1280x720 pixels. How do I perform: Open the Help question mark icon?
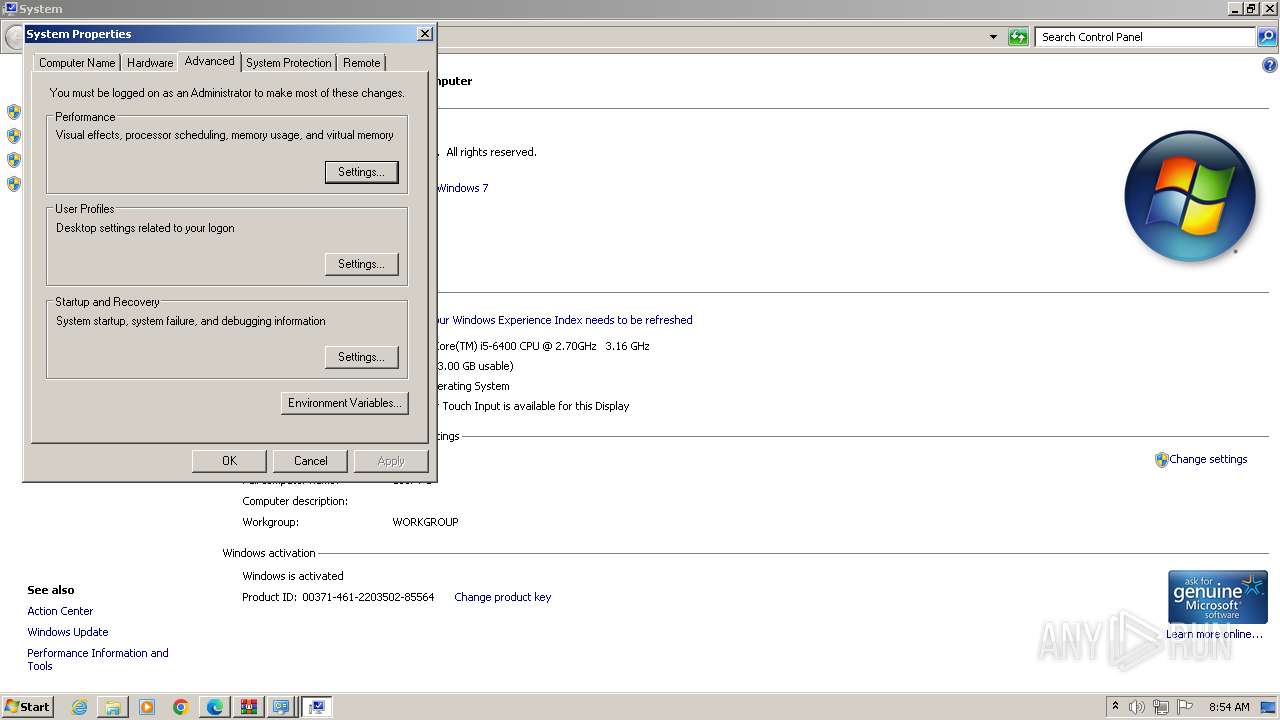1270,65
